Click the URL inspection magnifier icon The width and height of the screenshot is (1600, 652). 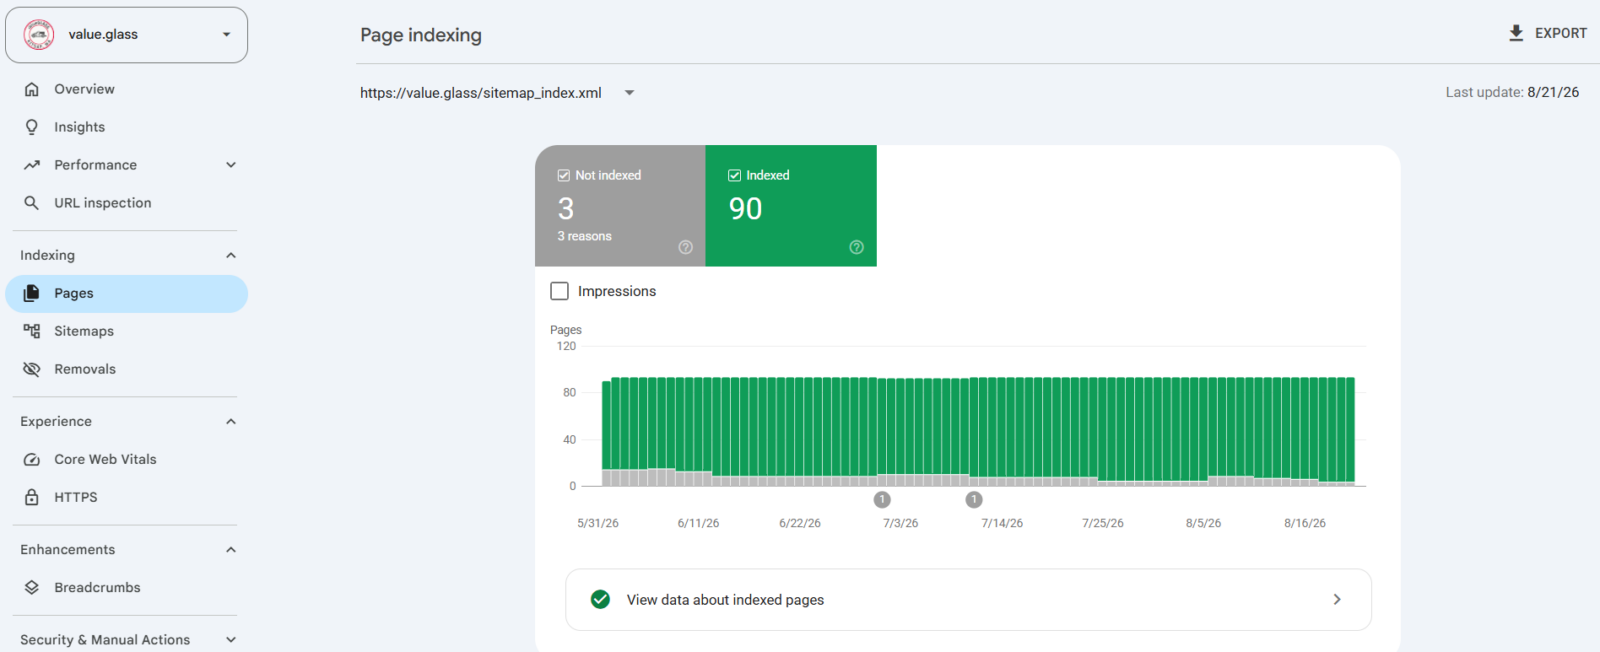[32, 203]
